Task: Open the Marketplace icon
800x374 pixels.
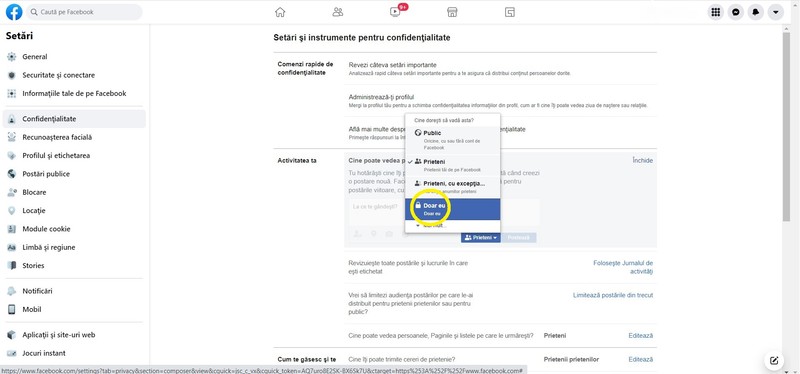Action: pos(452,12)
